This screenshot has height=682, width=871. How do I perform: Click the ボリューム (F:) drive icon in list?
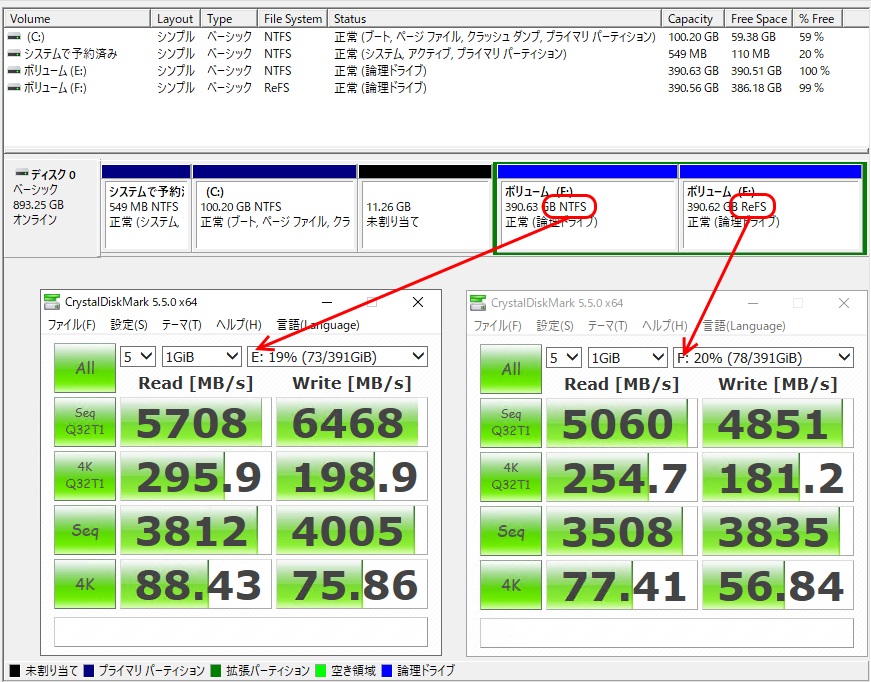pos(14,88)
